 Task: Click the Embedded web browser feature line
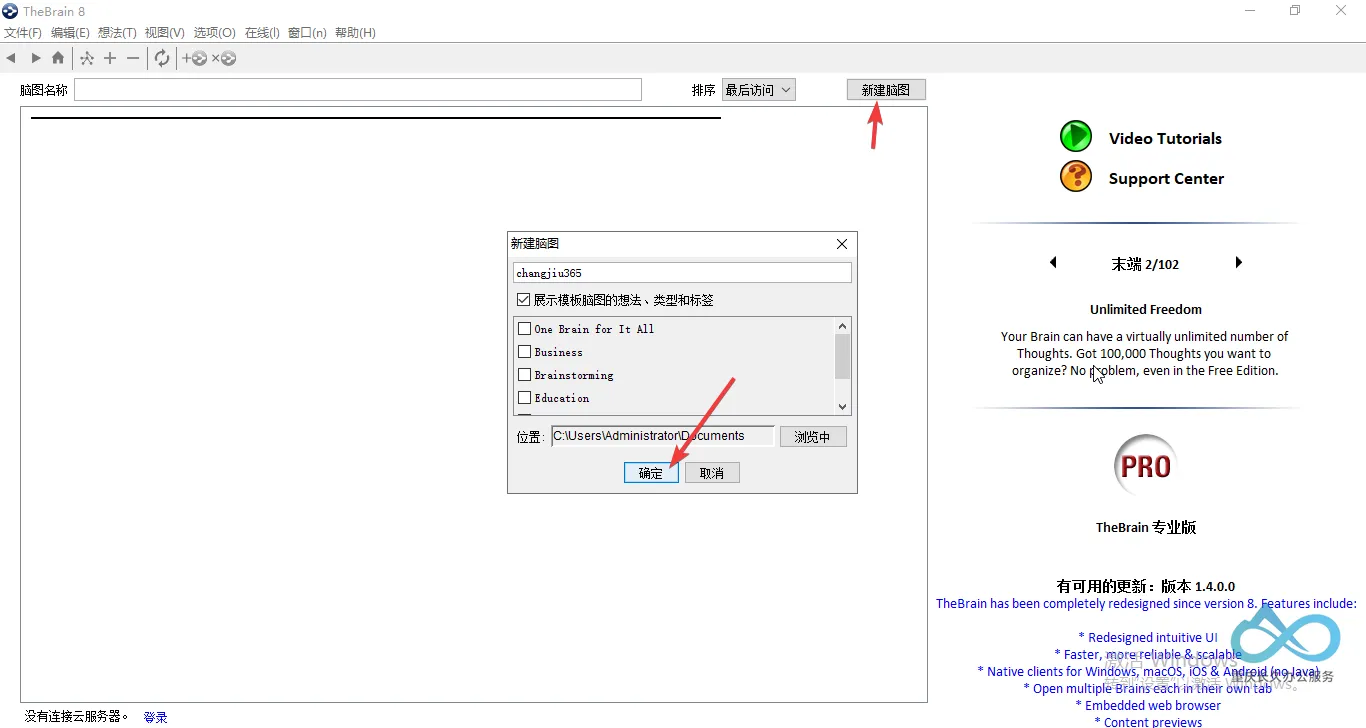pyautogui.click(x=1148, y=706)
